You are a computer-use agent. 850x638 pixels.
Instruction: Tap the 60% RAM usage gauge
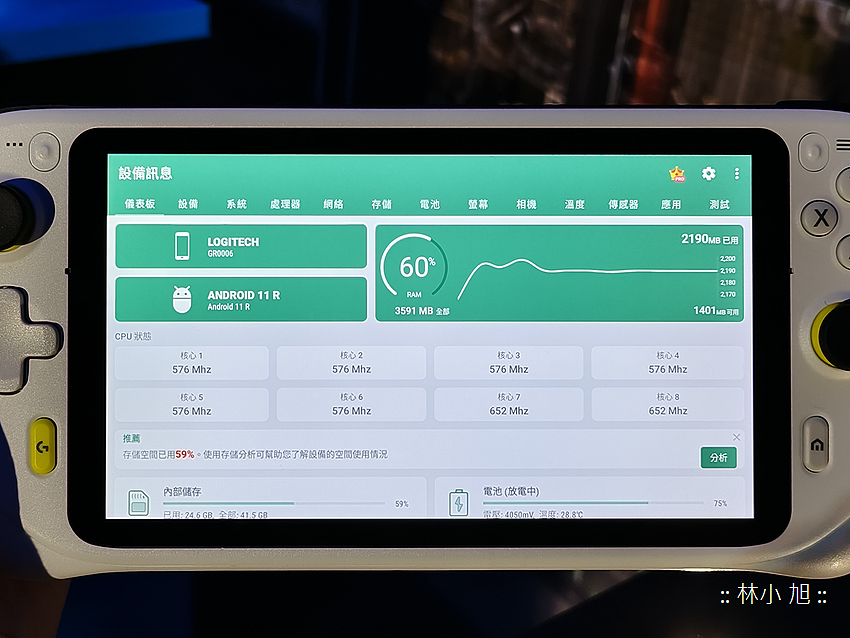click(x=415, y=267)
